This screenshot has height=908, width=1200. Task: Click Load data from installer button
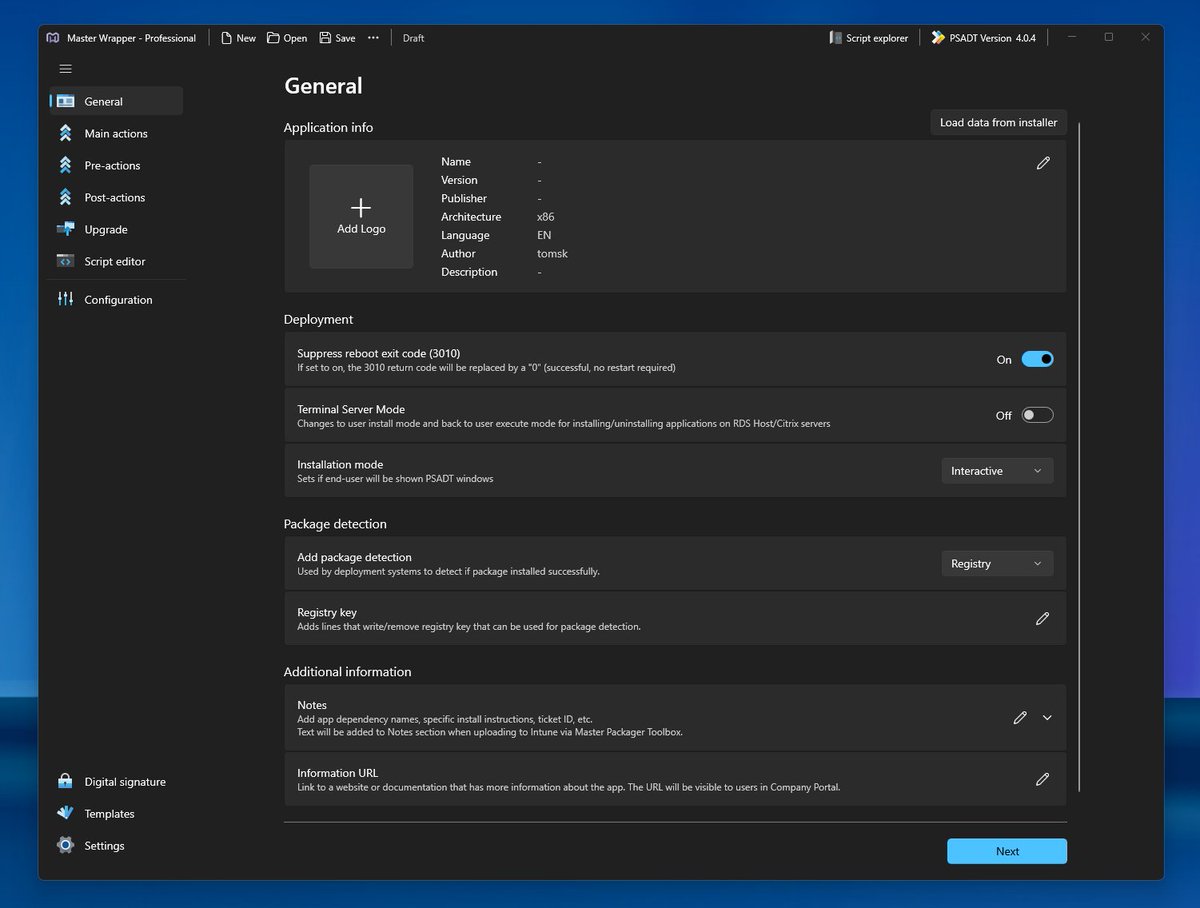998,122
